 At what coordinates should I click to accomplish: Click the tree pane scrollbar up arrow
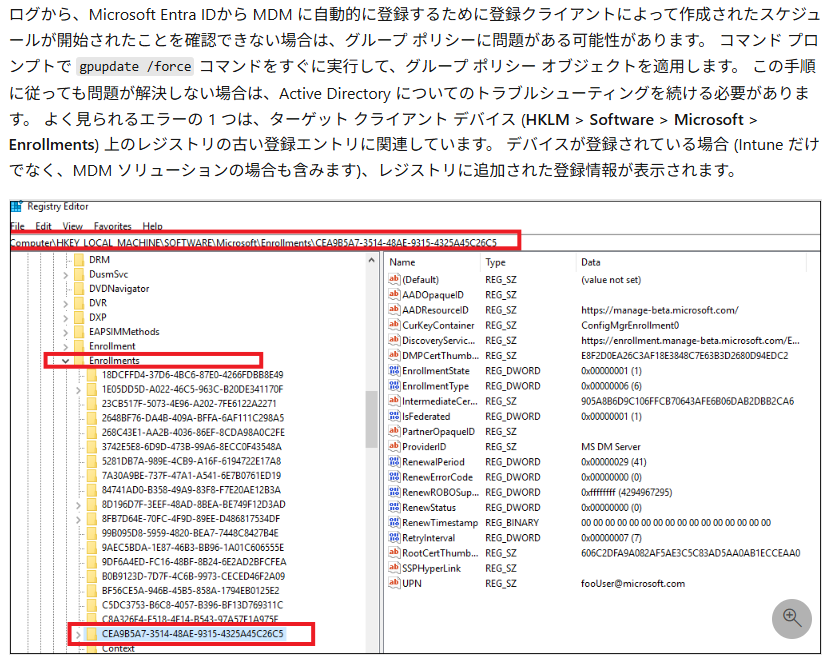pyautogui.click(x=371, y=260)
